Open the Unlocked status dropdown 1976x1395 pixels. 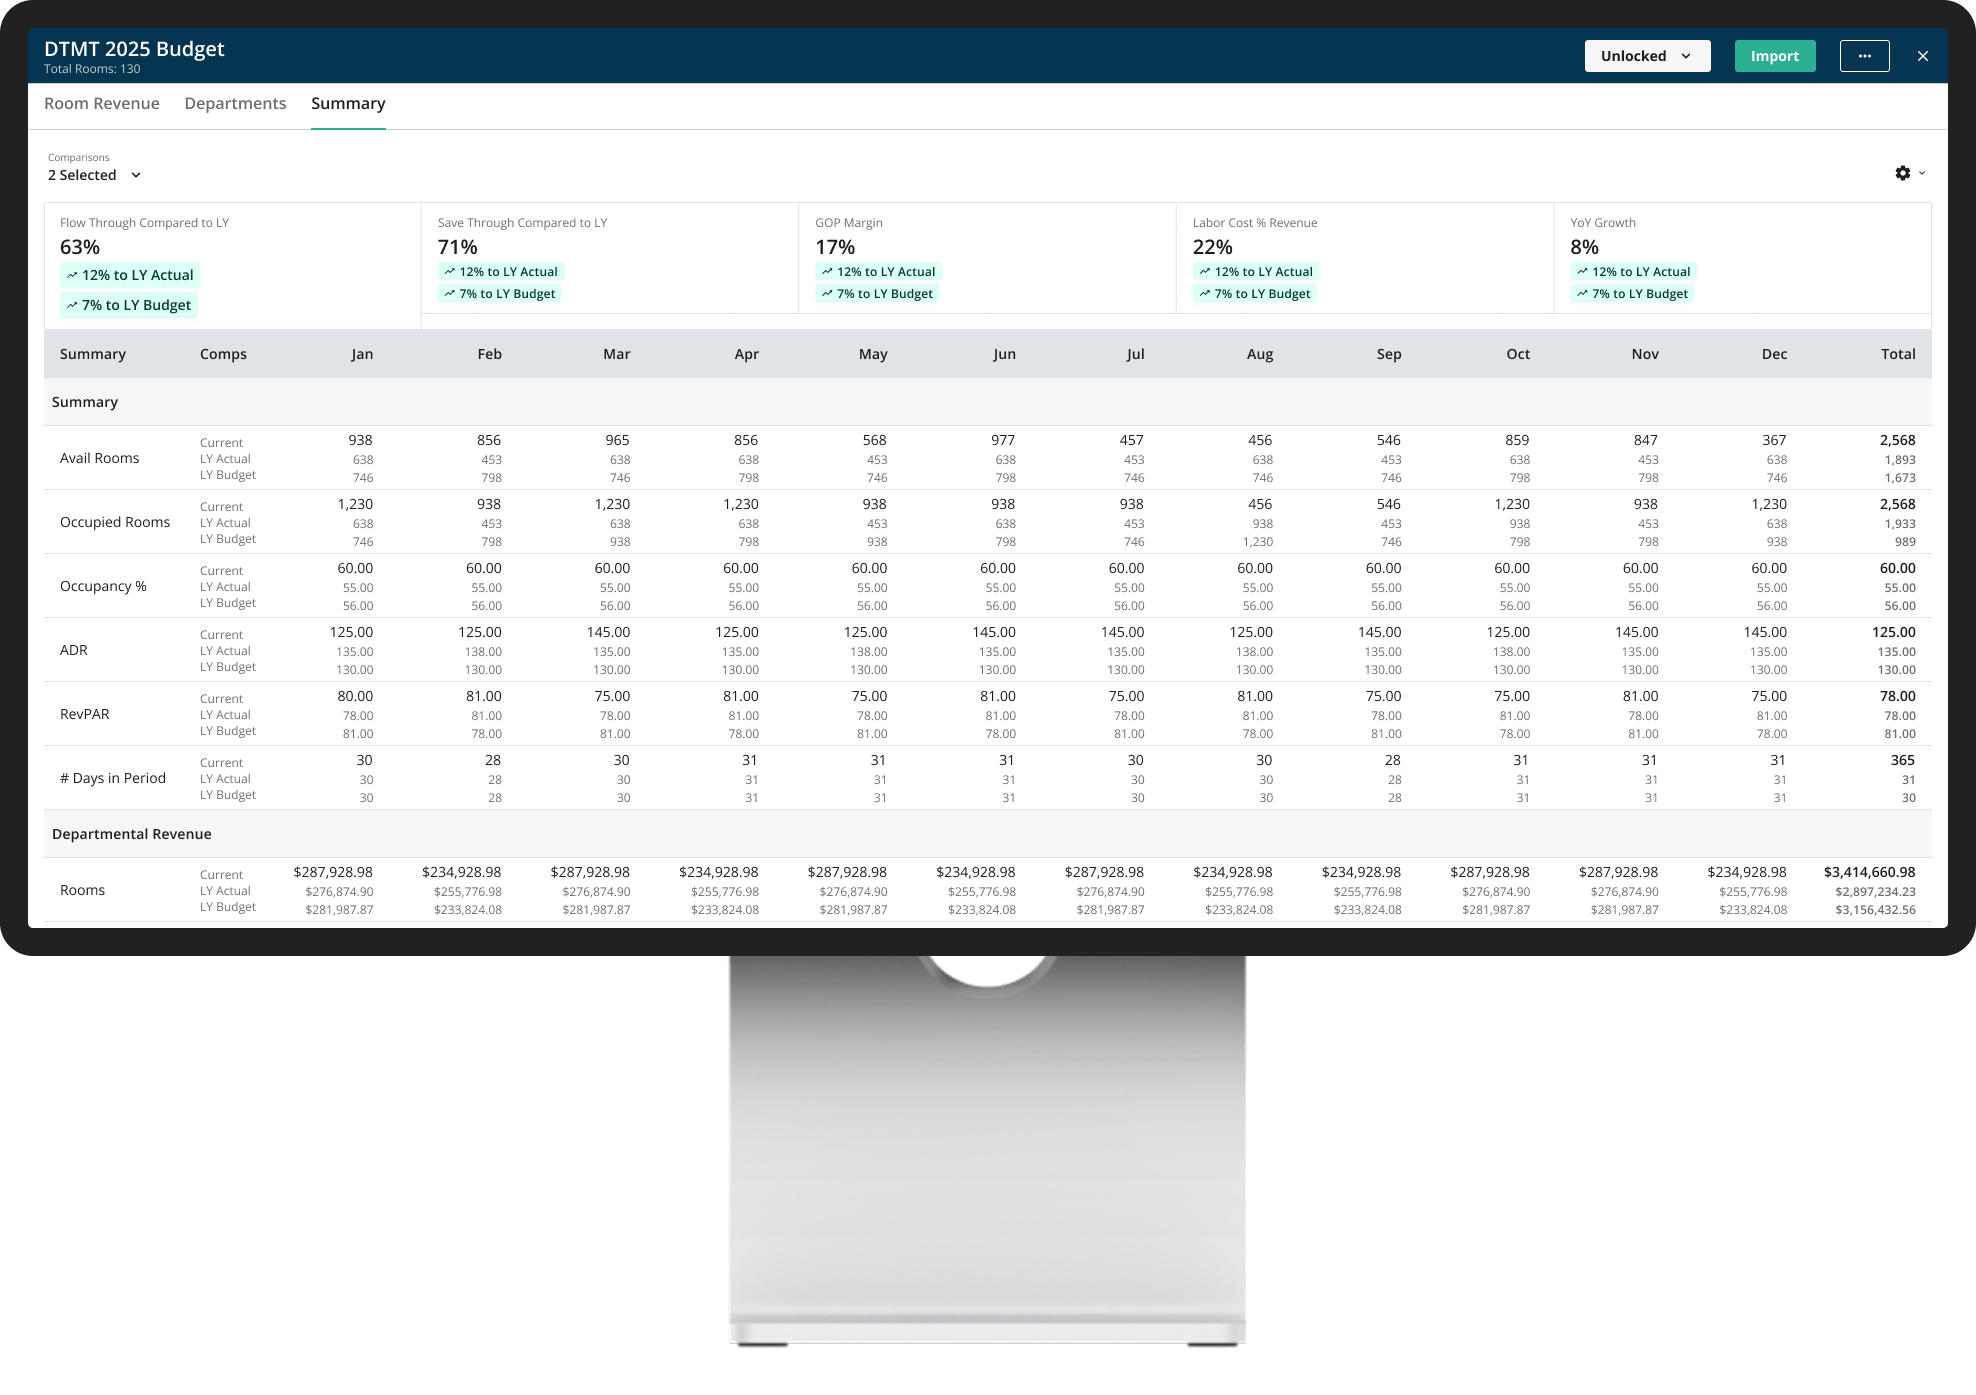(x=1646, y=56)
